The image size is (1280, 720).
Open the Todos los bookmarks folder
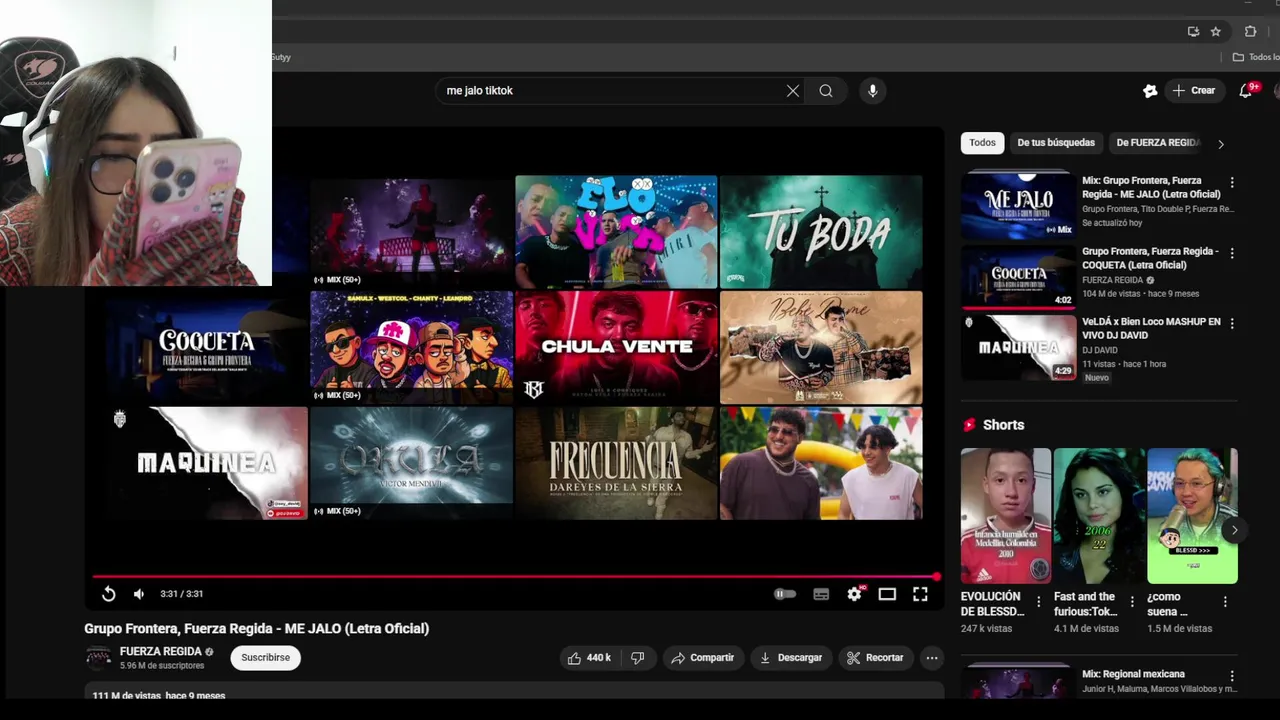coord(1257,57)
